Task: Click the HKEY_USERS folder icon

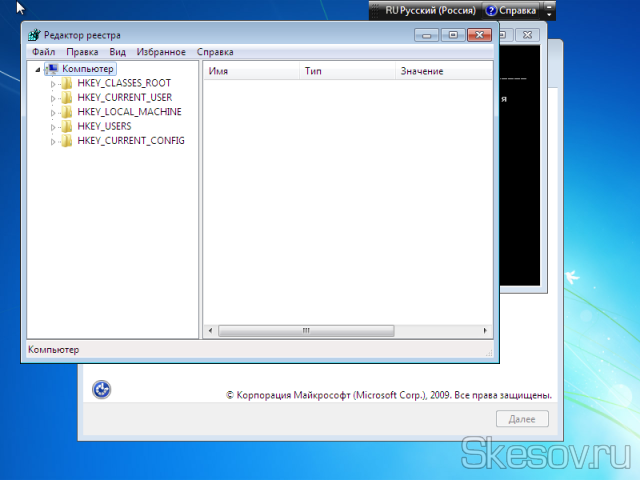Action: pos(67,127)
